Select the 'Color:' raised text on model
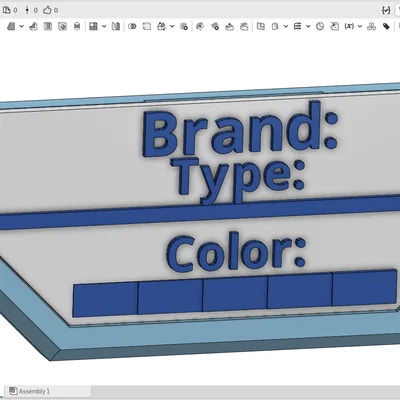 click(236, 252)
